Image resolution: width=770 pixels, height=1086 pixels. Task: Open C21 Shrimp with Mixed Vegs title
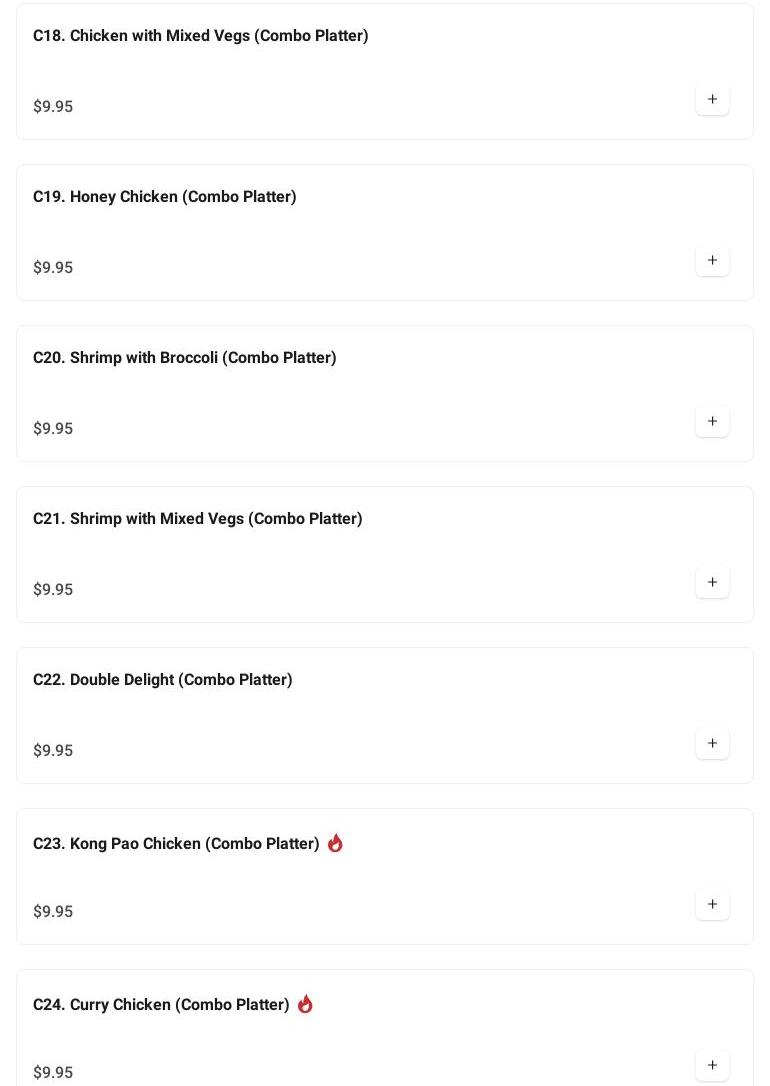tap(197, 519)
